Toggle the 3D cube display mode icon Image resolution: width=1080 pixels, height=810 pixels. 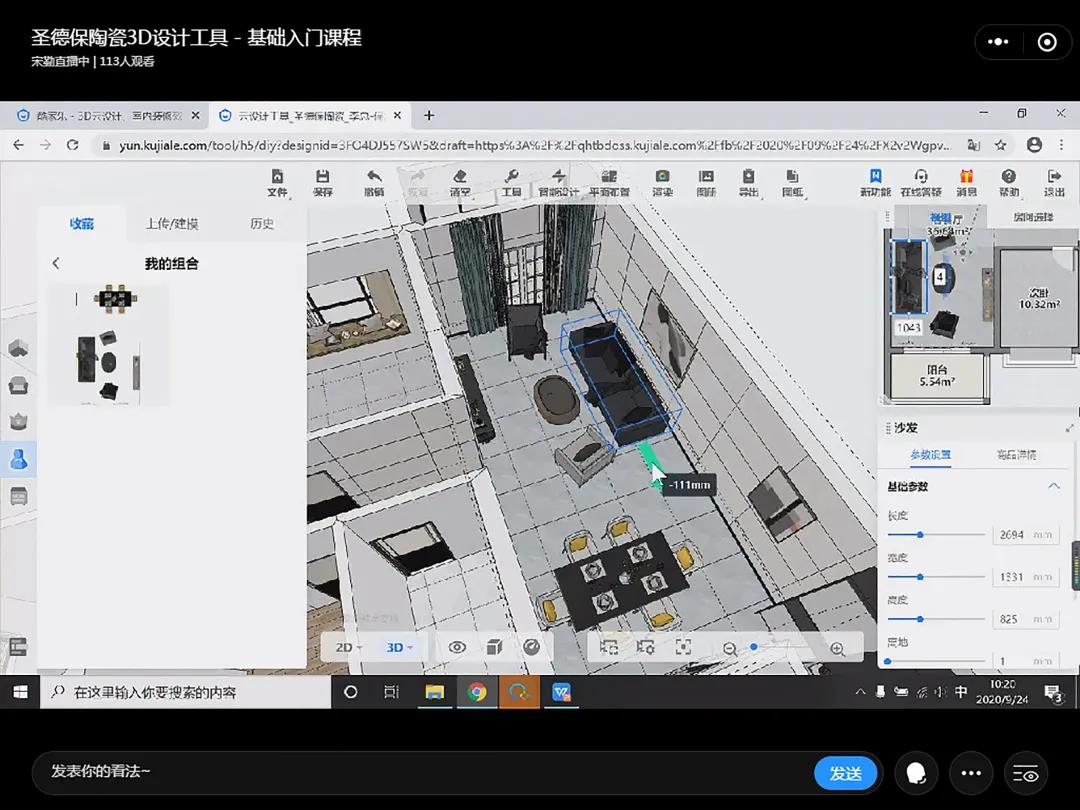point(494,647)
